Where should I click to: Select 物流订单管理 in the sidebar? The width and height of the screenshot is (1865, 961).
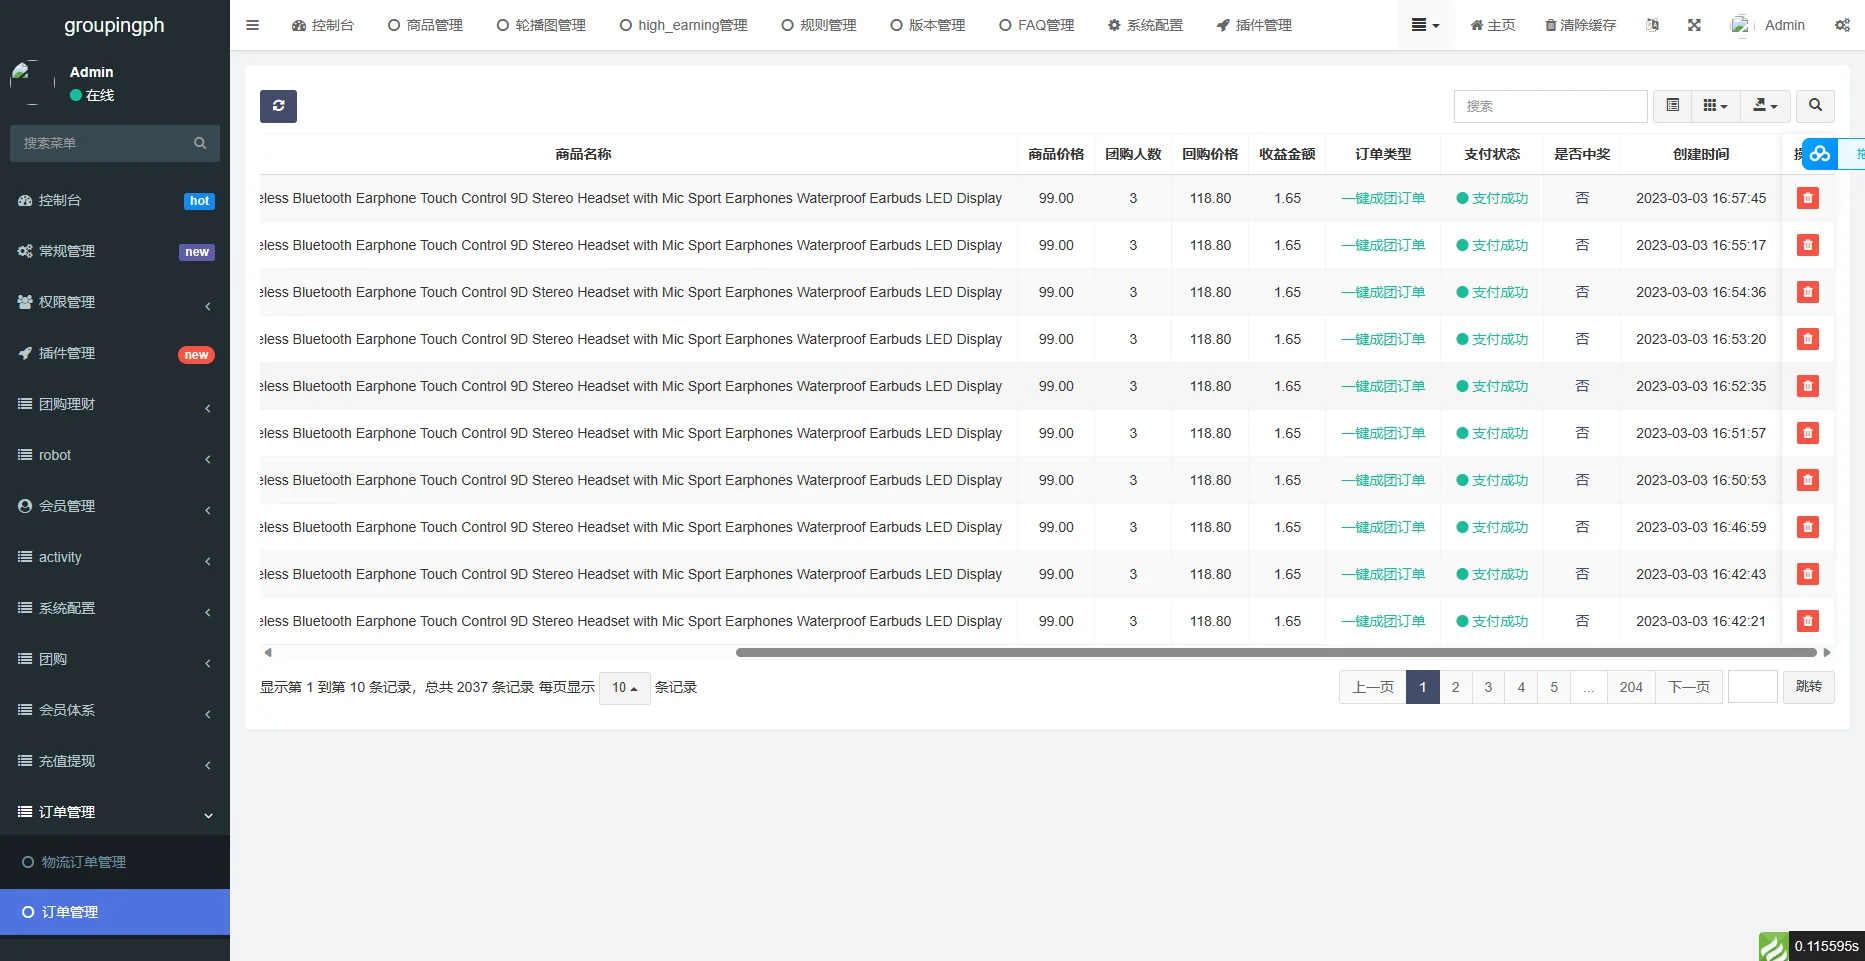(x=84, y=862)
